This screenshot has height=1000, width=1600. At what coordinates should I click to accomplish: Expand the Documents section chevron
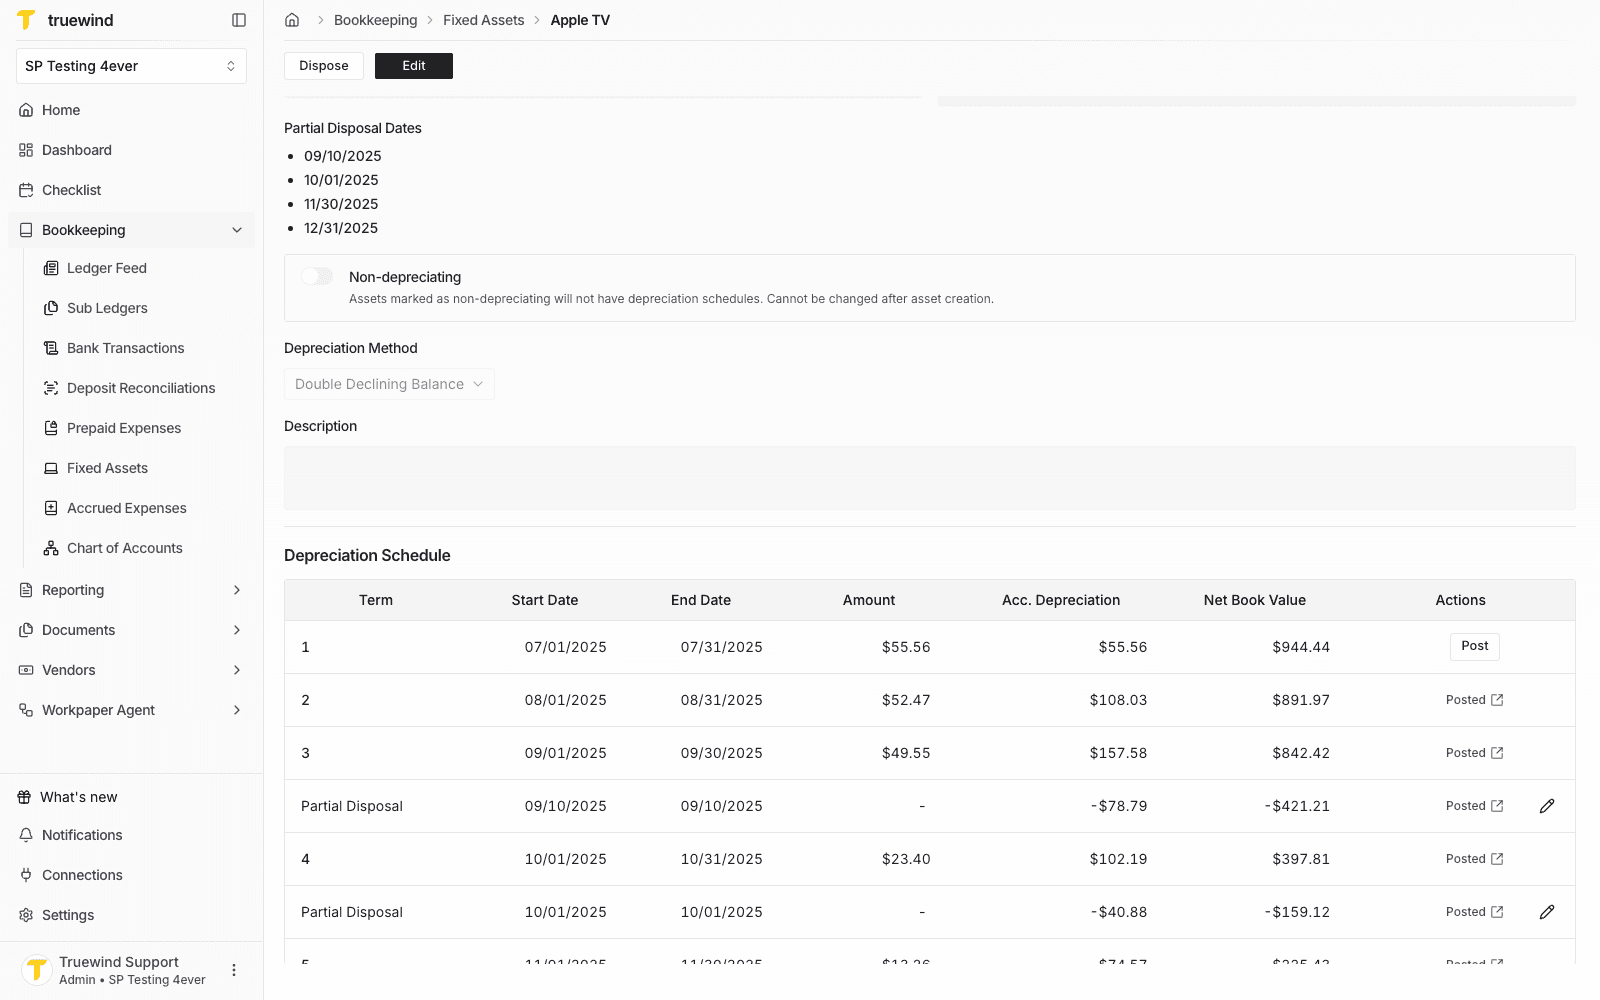tap(237, 630)
